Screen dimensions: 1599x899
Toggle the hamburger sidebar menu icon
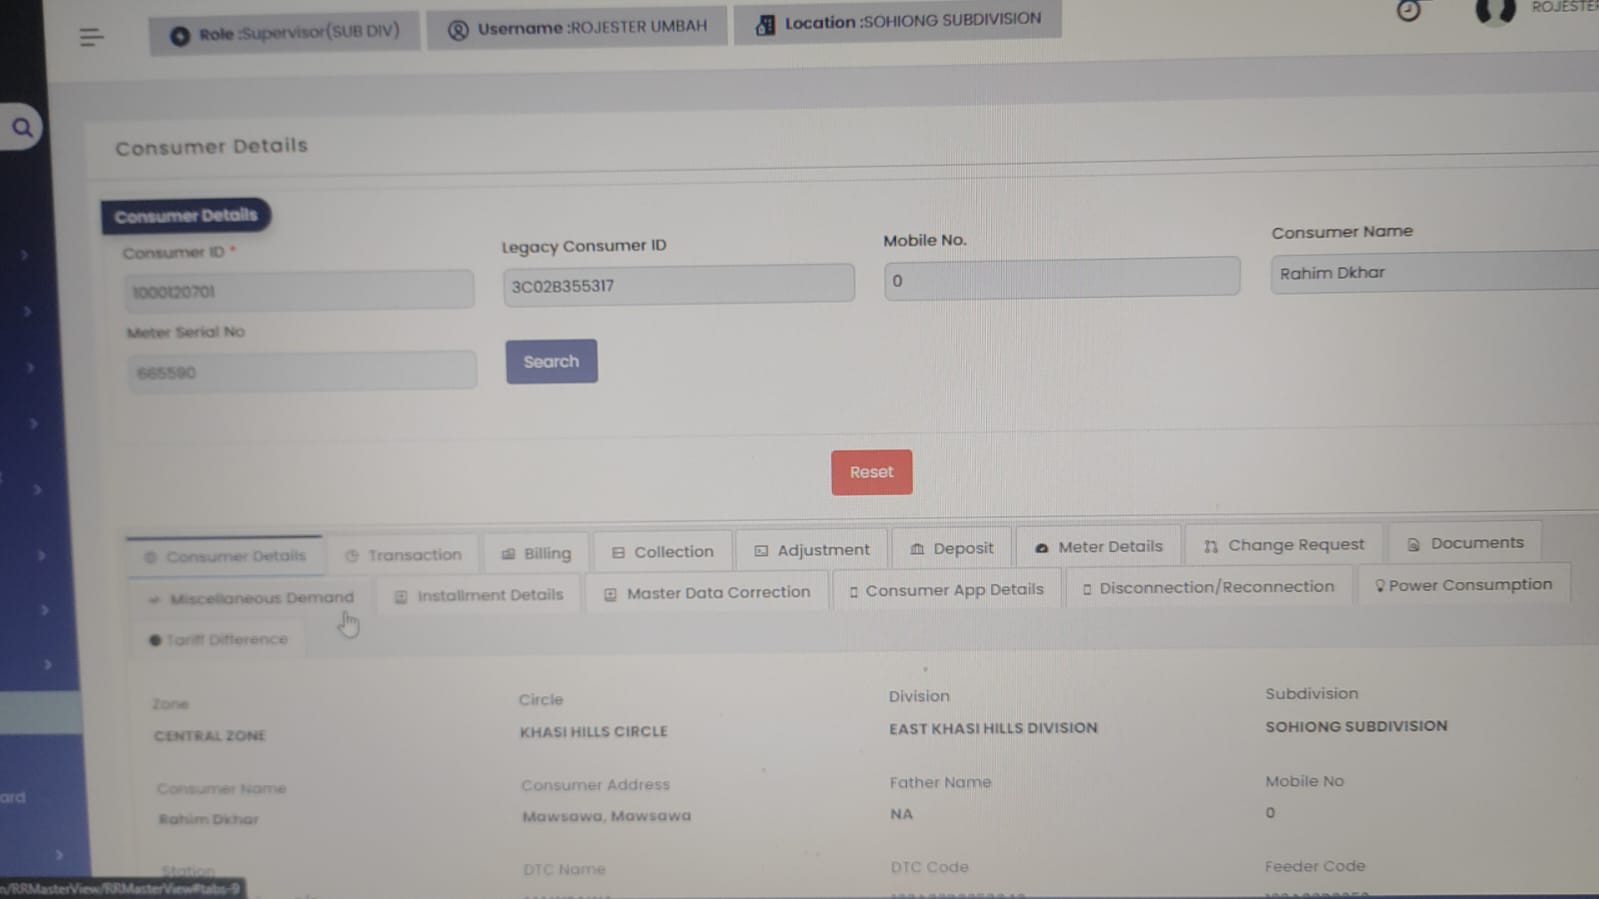(91, 38)
